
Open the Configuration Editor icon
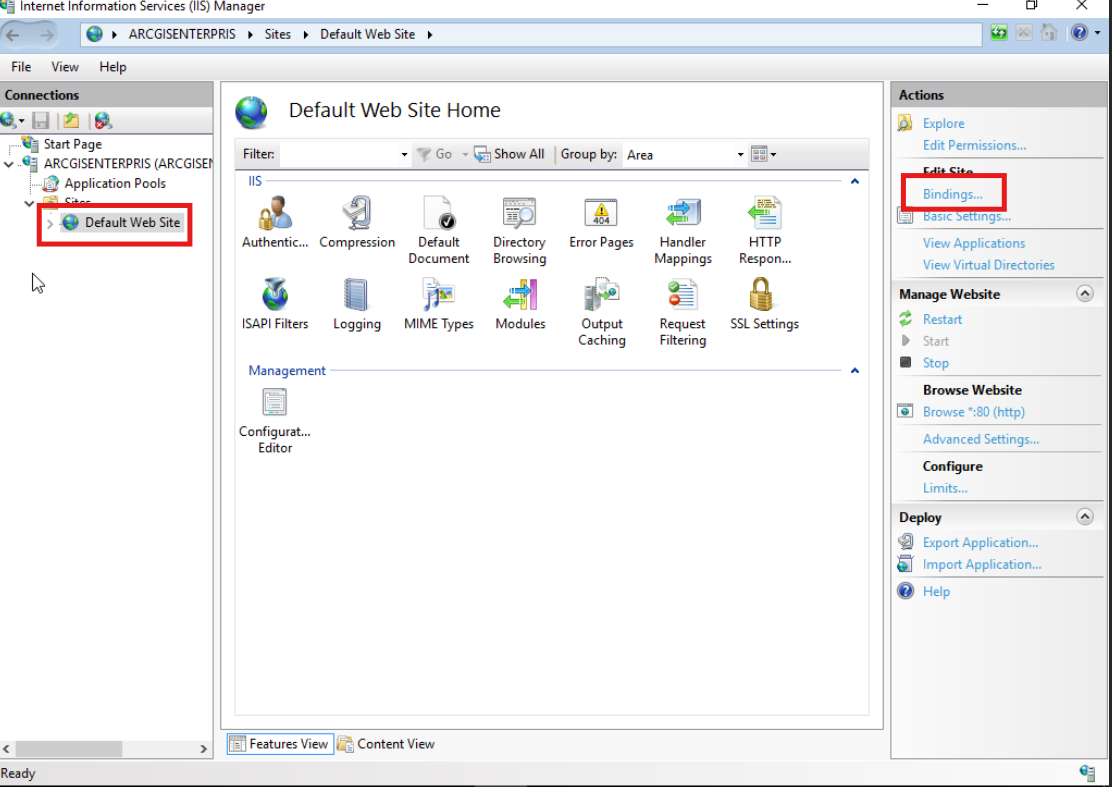click(x=274, y=403)
